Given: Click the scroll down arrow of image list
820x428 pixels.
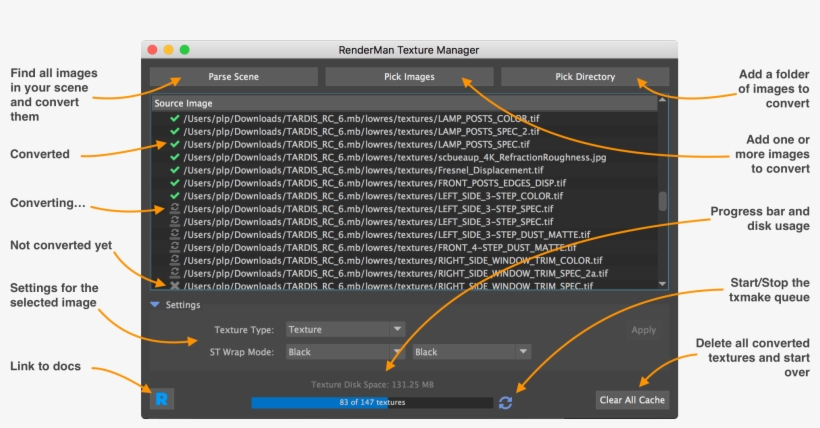Looking at the screenshot, I should pos(663,284).
